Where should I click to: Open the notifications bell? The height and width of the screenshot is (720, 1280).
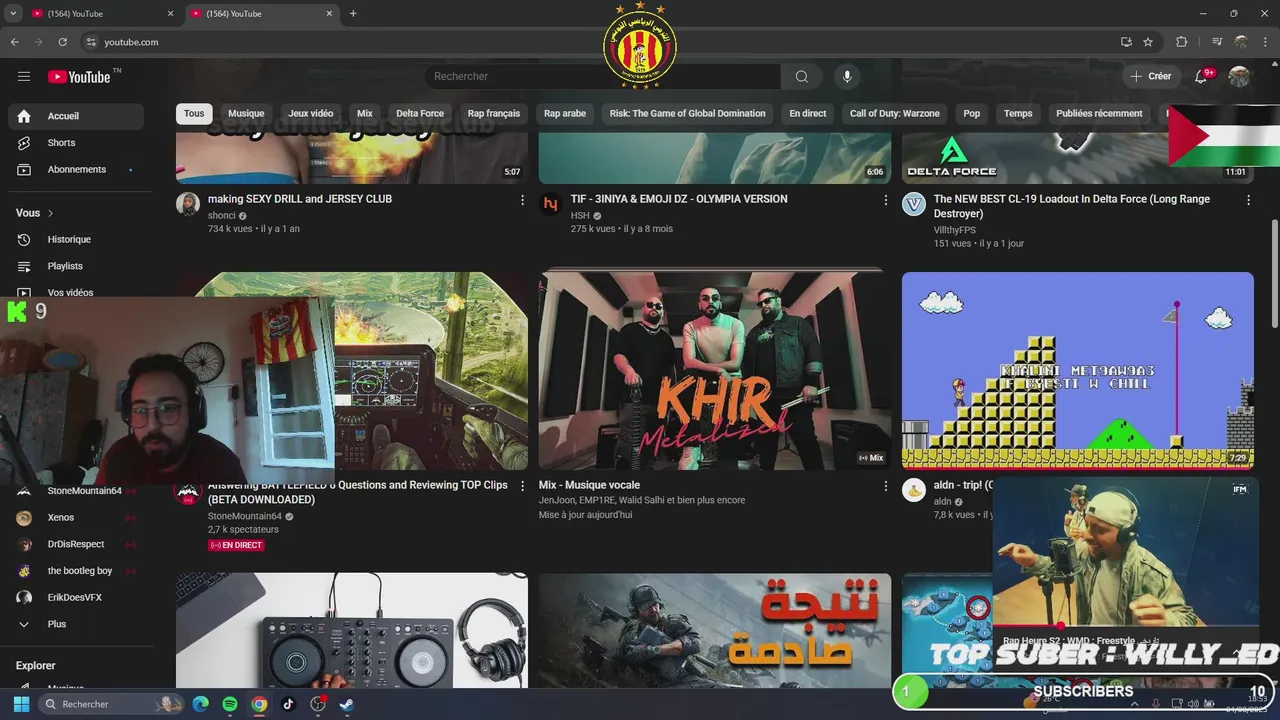1203,76
